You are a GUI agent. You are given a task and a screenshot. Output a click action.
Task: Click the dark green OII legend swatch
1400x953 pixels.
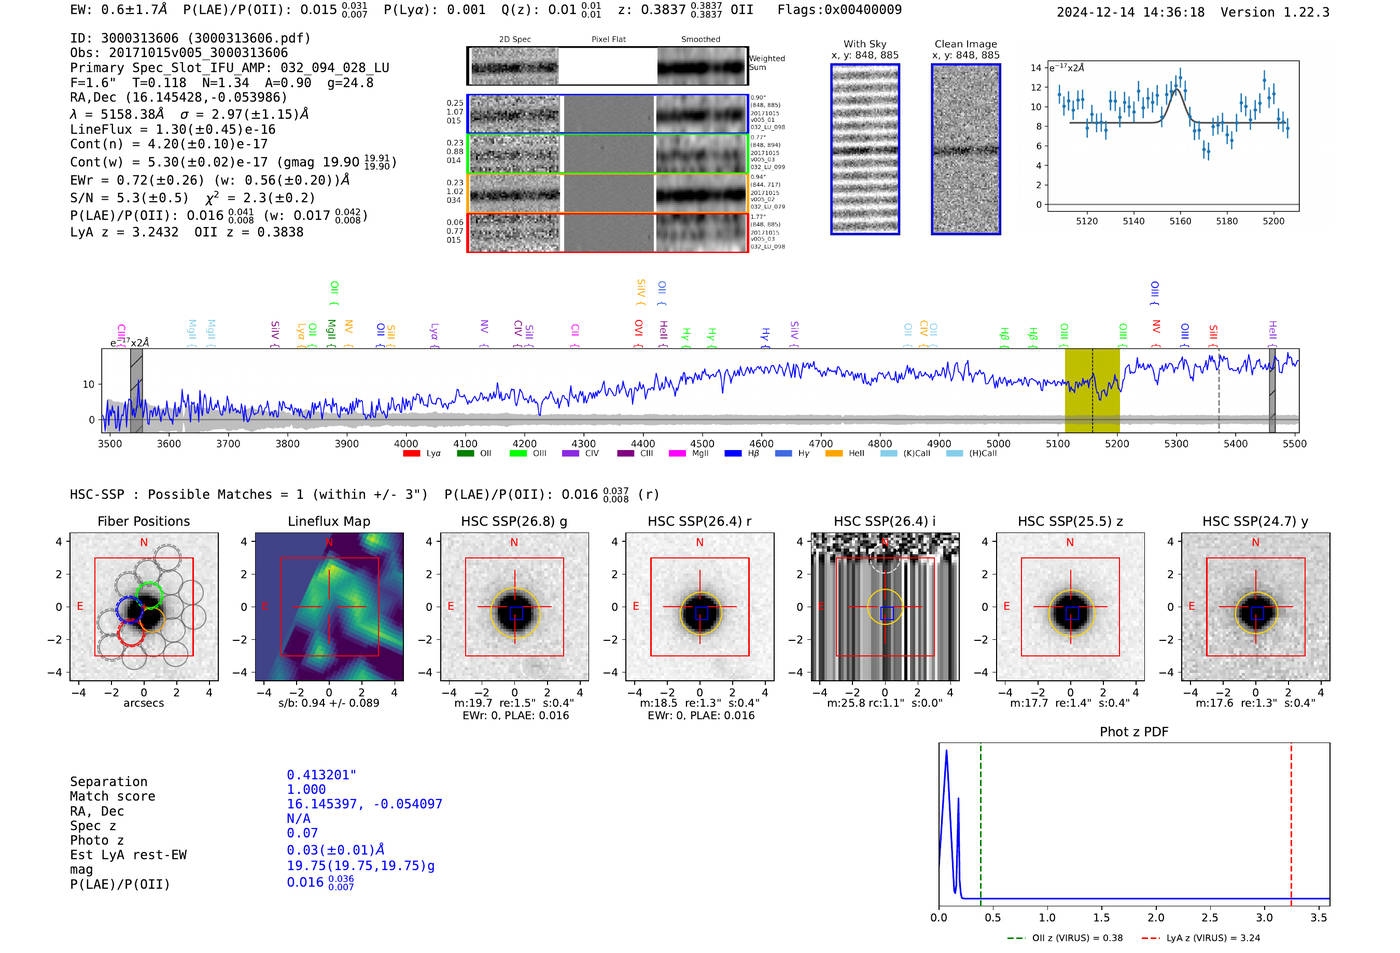[465, 453]
